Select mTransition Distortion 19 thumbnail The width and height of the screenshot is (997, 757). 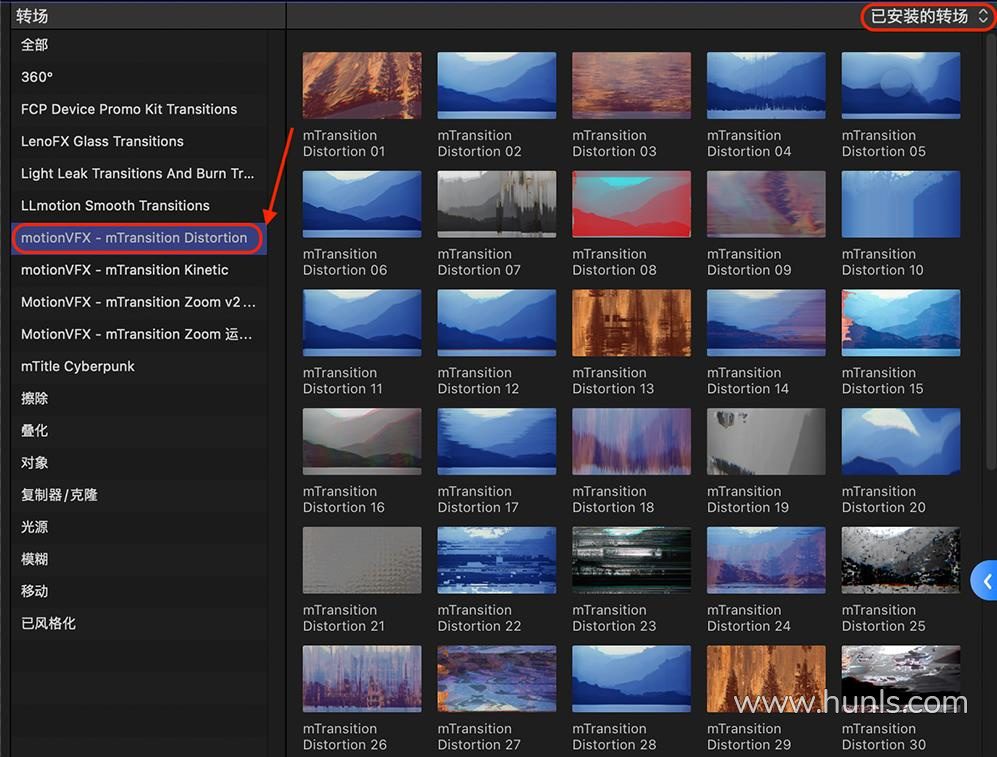(766, 442)
